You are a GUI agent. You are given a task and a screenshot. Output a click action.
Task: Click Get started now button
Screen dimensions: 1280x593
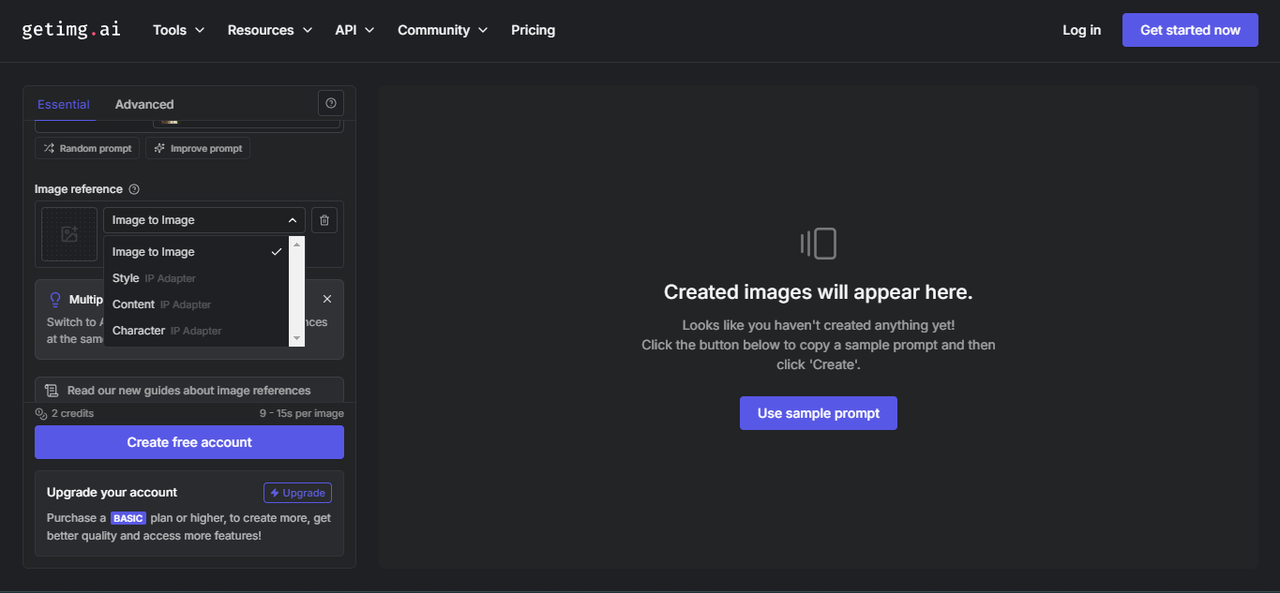point(1190,30)
